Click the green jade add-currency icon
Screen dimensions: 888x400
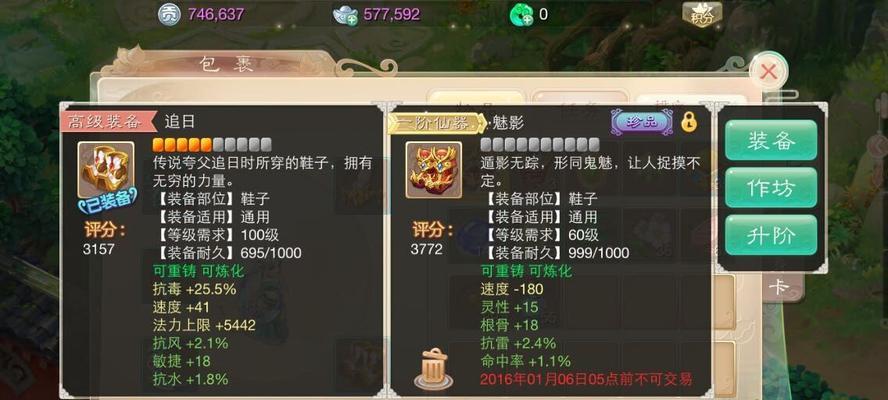(522, 15)
